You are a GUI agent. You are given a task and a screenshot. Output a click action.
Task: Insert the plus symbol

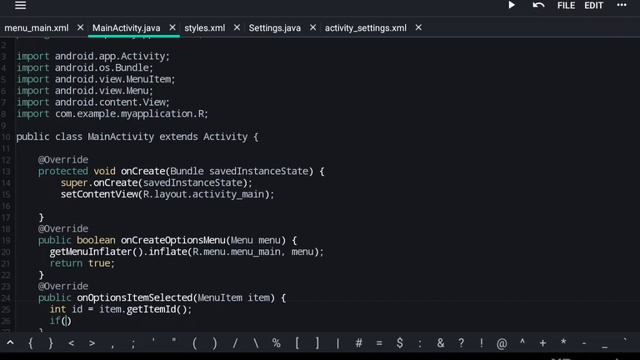(543, 344)
